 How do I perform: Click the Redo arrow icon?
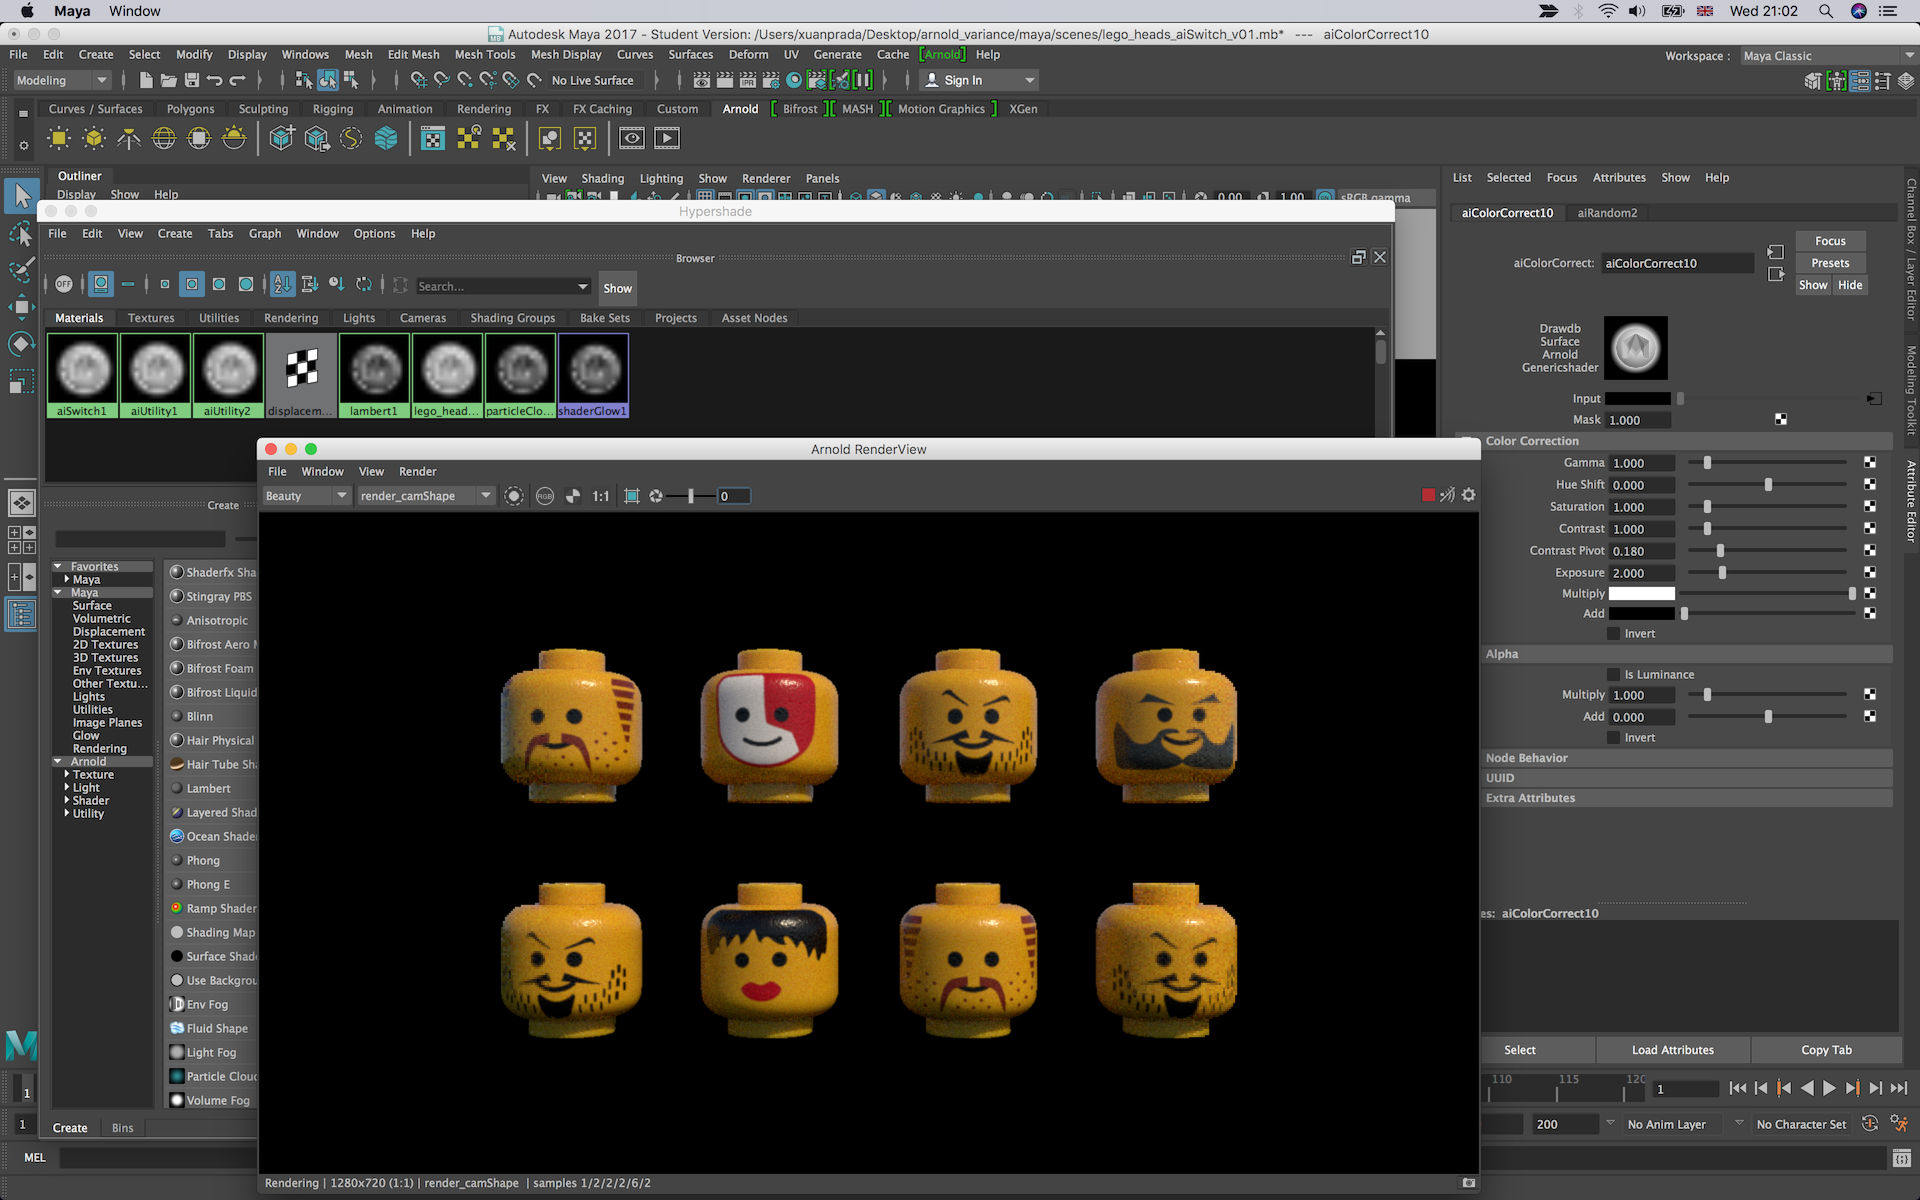click(238, 80)
